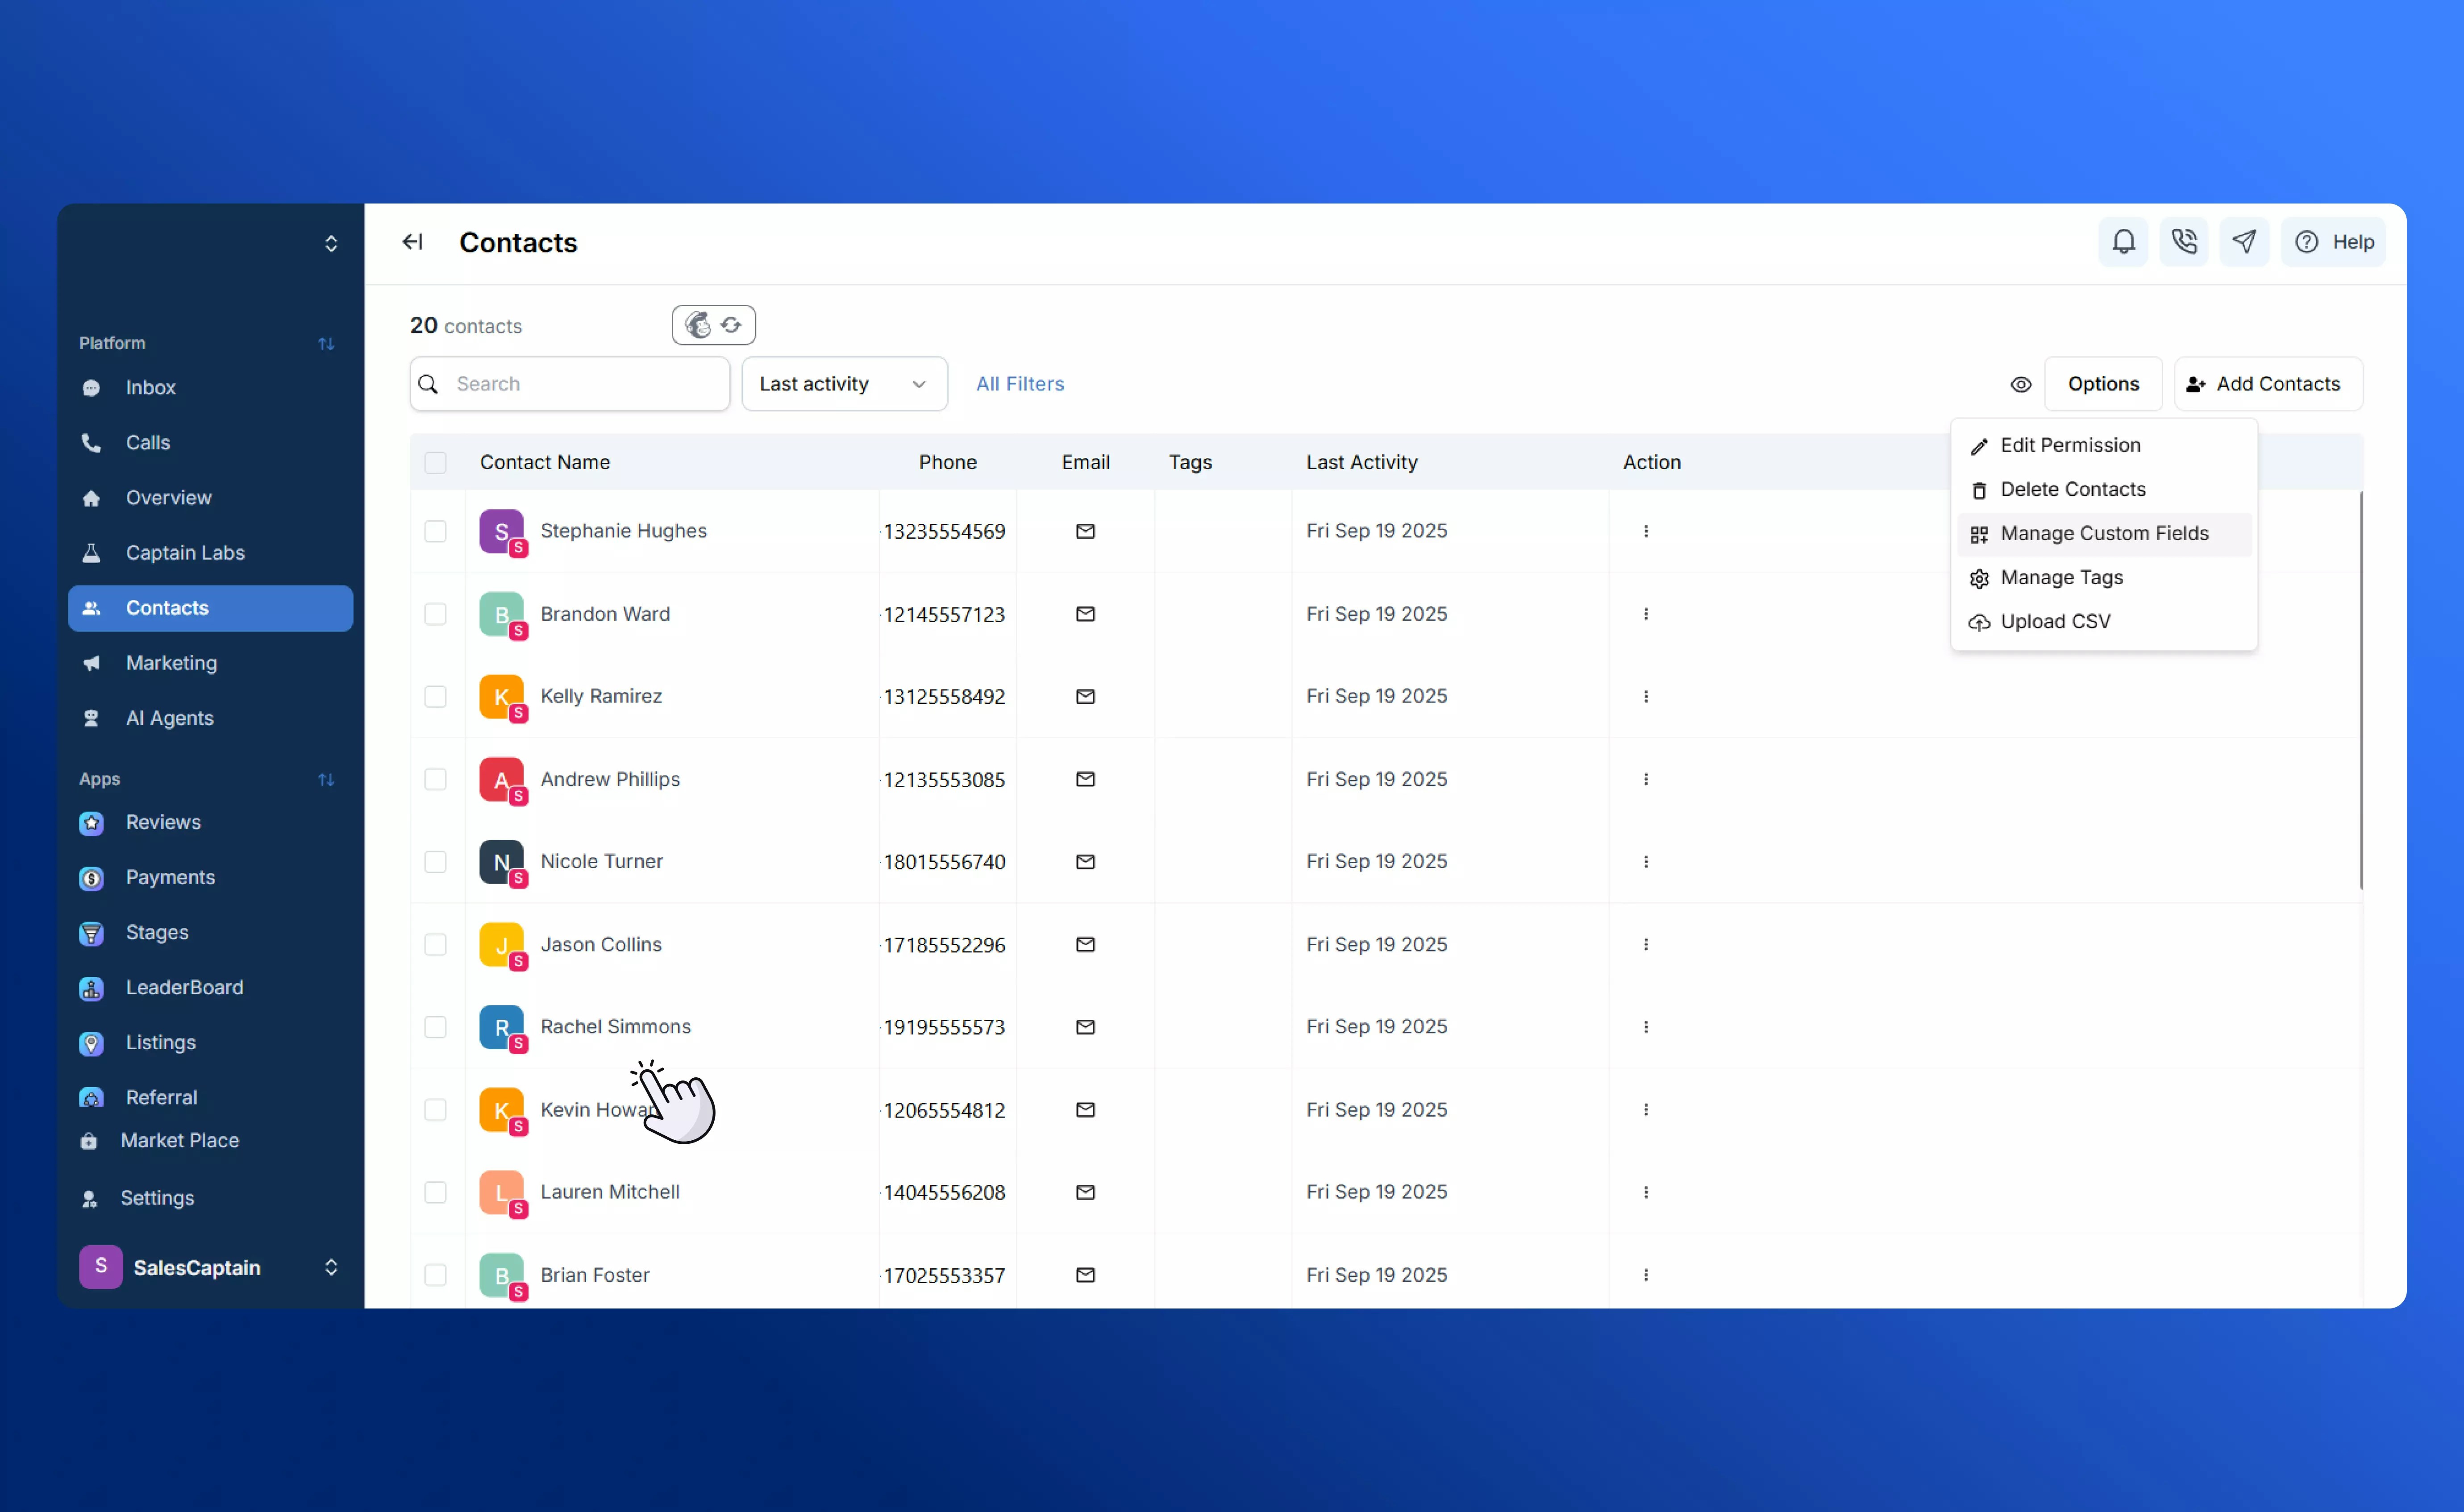The width and height of the screenshot is (2464, 1512).
Task: Toggle the Platform section sort arrows
Action: click(326, 343)
